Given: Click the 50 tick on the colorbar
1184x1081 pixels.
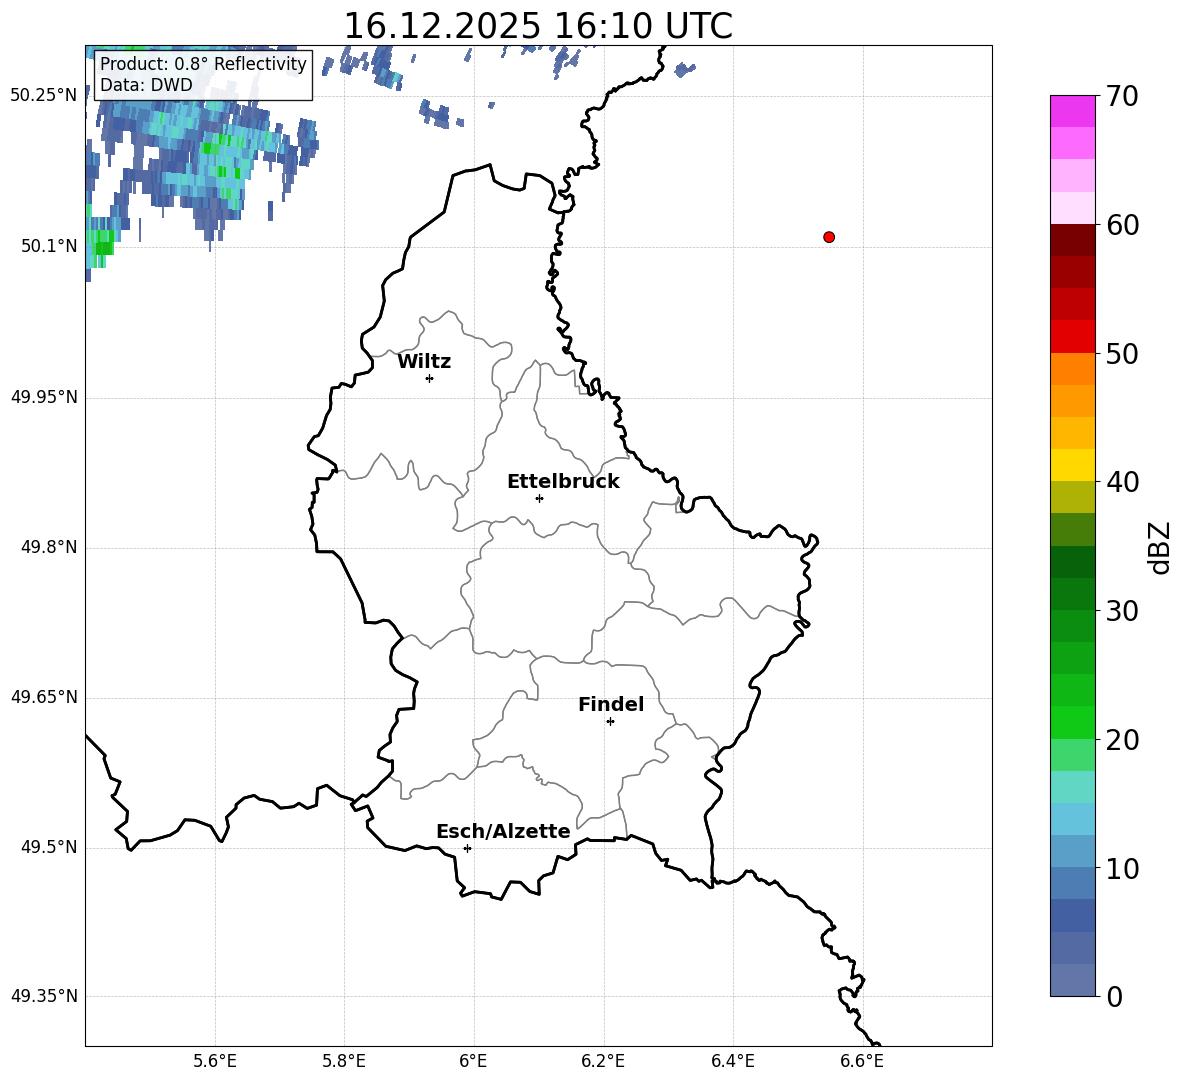Looking at the screenshot, I should [1121, 353].
